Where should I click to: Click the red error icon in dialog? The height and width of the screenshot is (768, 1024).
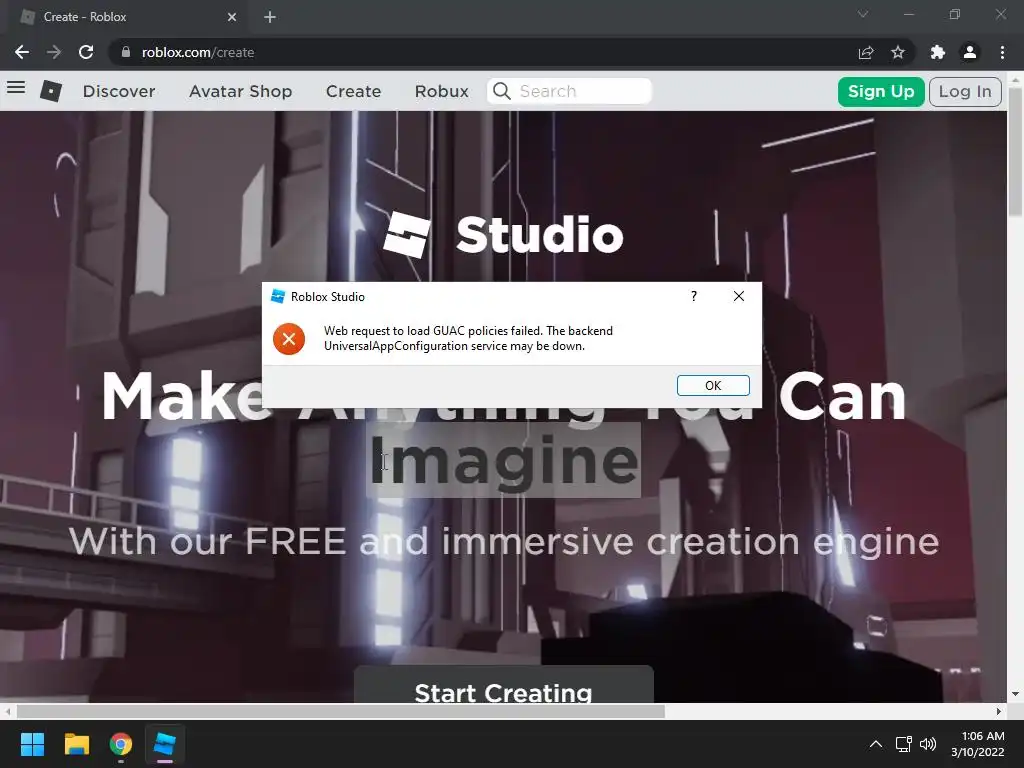pos(289,339)
